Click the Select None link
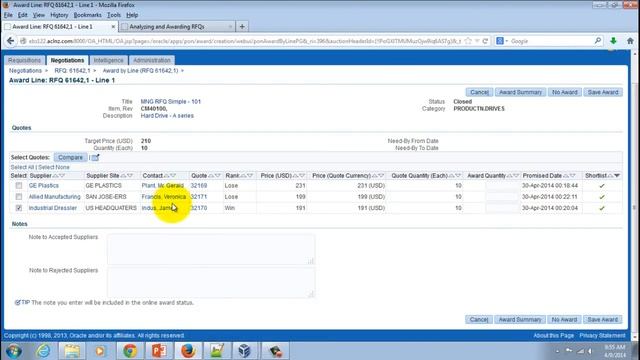The image size is (640, 360). [54, 167]
